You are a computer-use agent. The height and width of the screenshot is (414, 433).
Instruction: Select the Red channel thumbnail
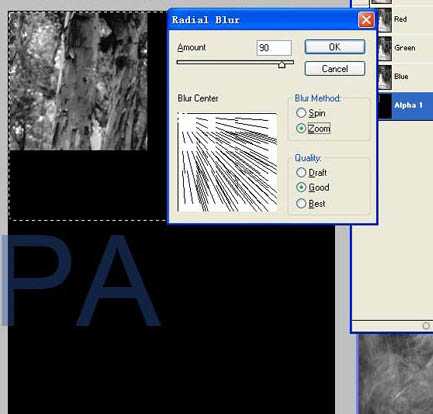tap(385, 20)
